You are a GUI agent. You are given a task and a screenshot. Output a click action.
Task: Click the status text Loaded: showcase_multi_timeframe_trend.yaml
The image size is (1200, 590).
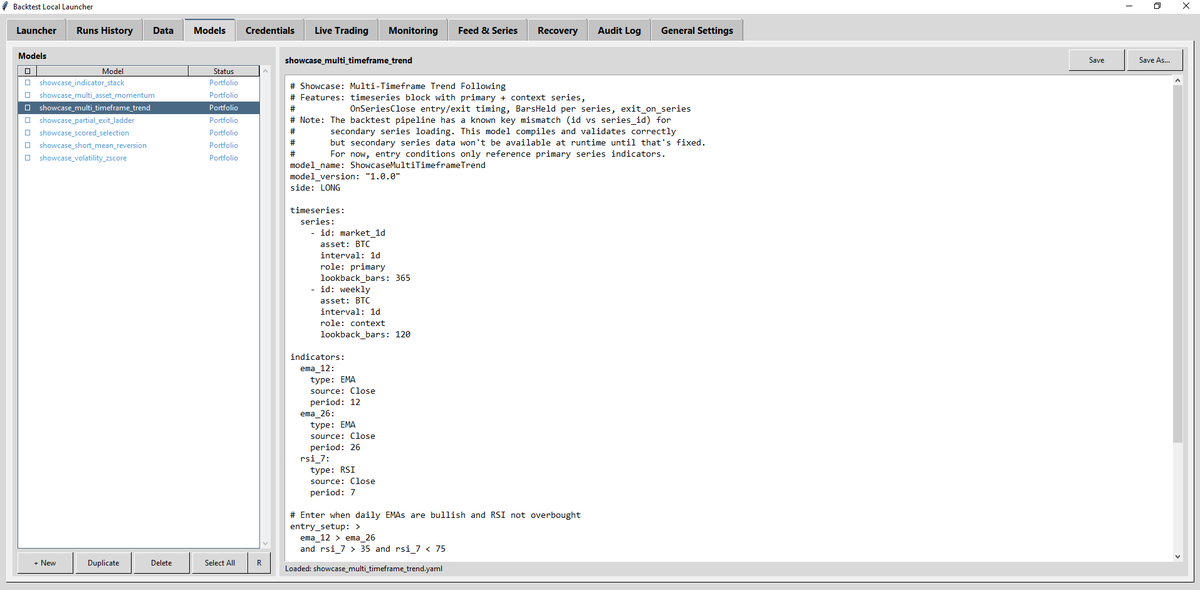[364, 568]
